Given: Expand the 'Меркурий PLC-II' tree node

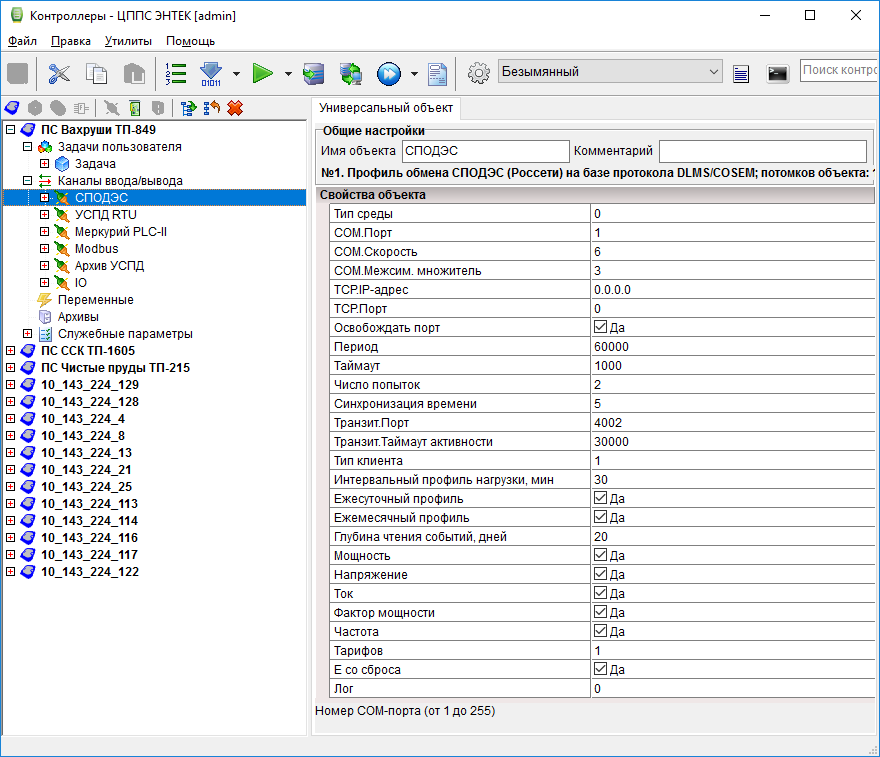Looking at the screenshot, I should coord(44,232).
